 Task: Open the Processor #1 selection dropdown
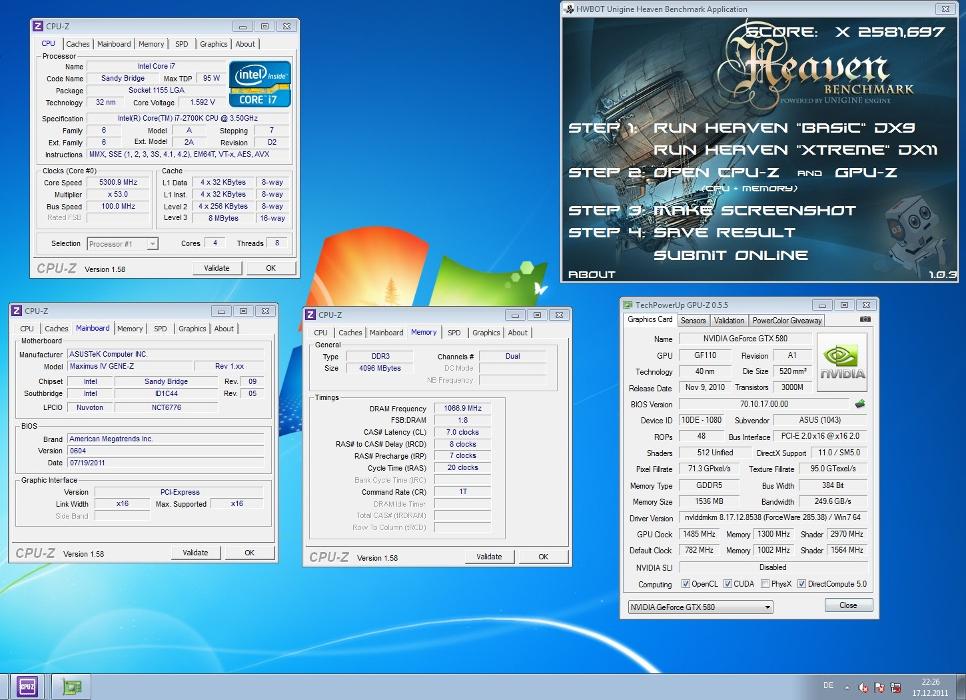click(123, 244)
